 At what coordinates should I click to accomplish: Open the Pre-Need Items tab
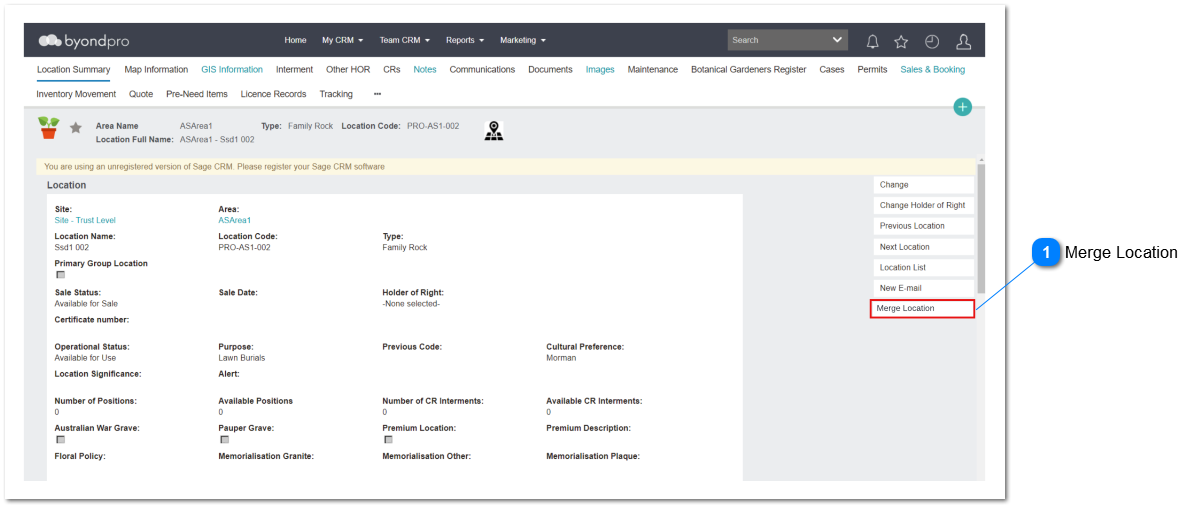coord(196,94)
